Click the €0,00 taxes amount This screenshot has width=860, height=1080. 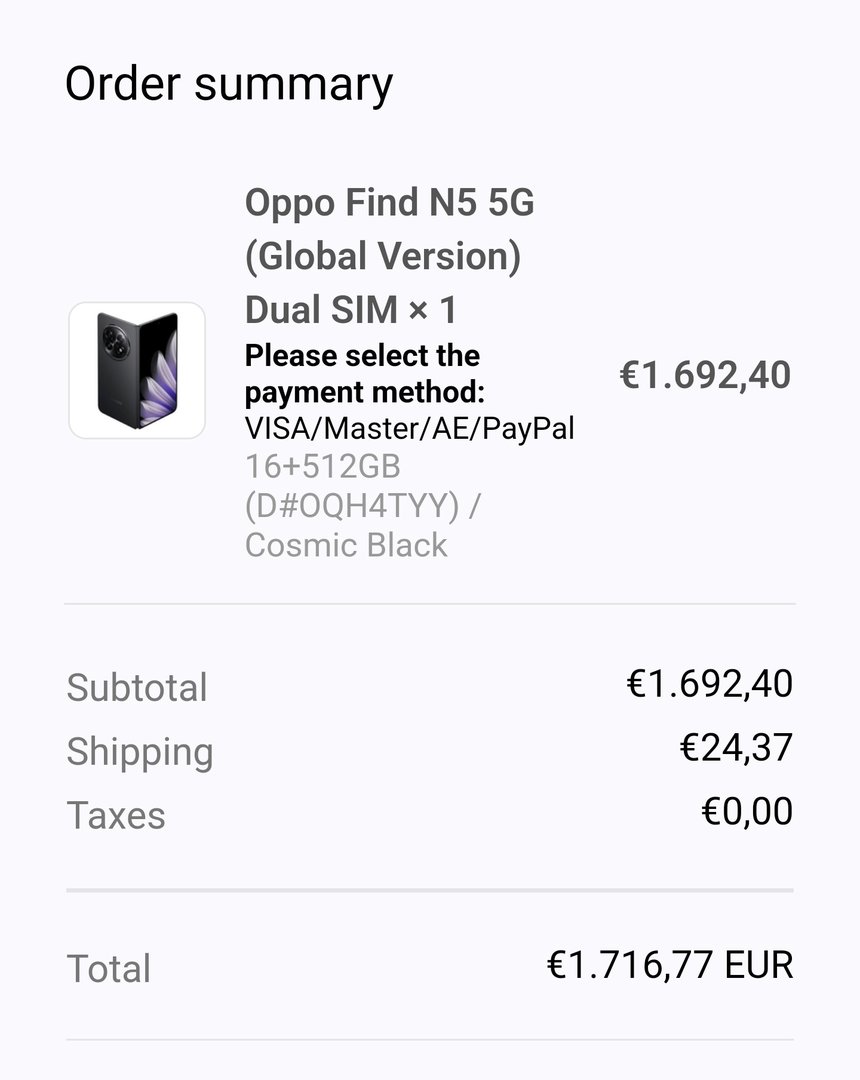(747, 811)
